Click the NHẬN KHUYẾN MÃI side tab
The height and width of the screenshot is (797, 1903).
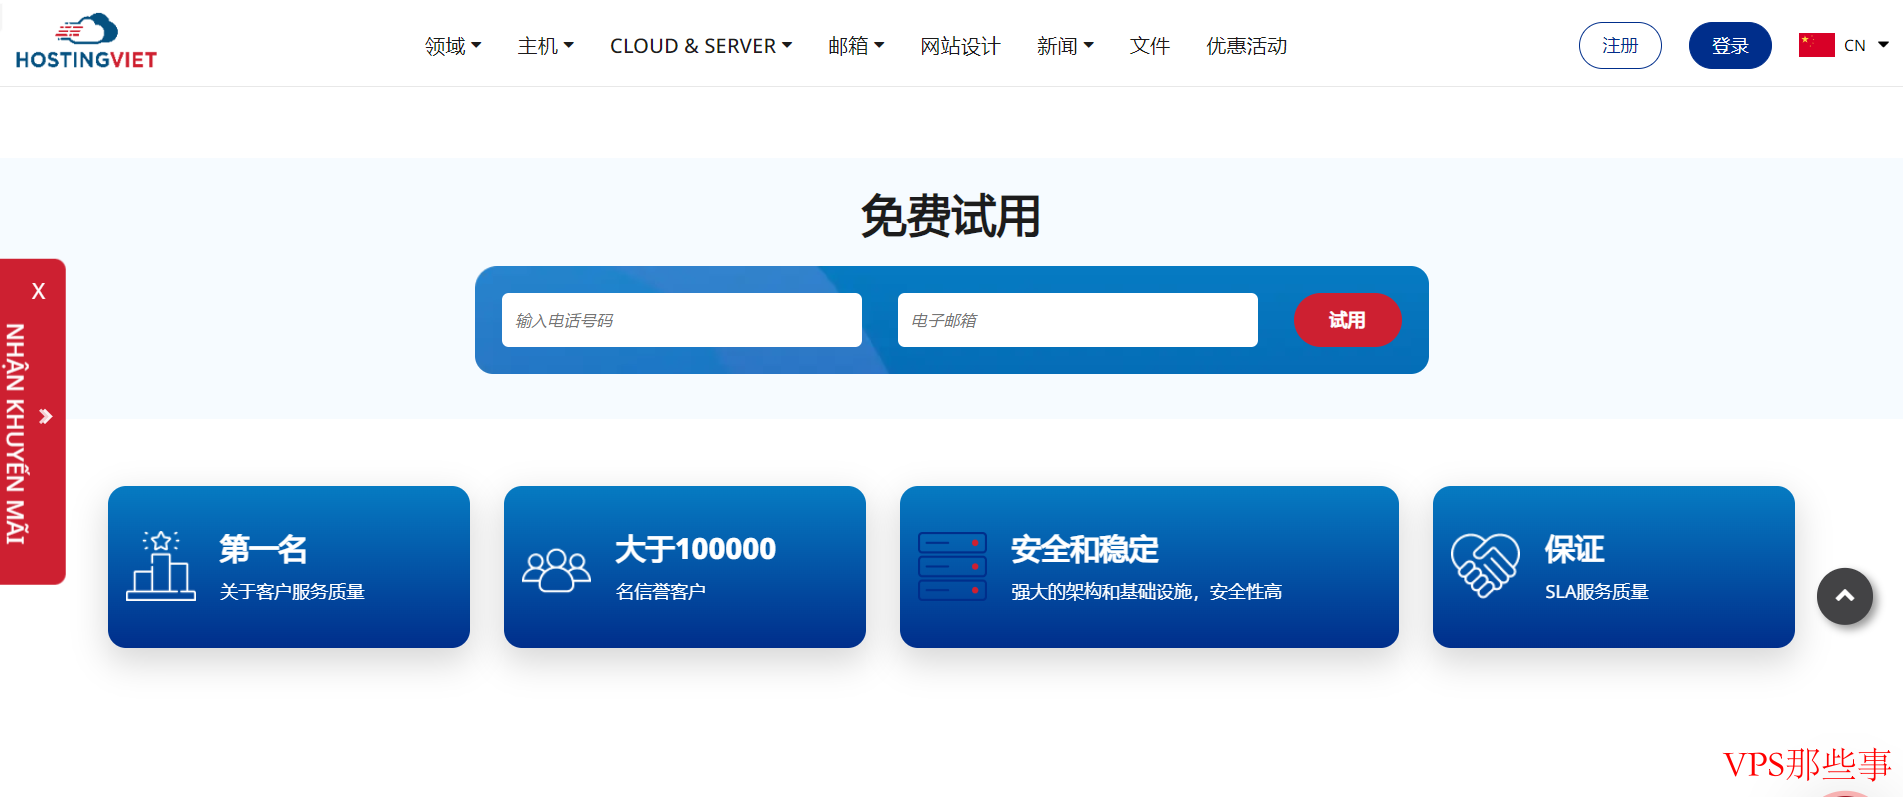[x=16, y=433]
